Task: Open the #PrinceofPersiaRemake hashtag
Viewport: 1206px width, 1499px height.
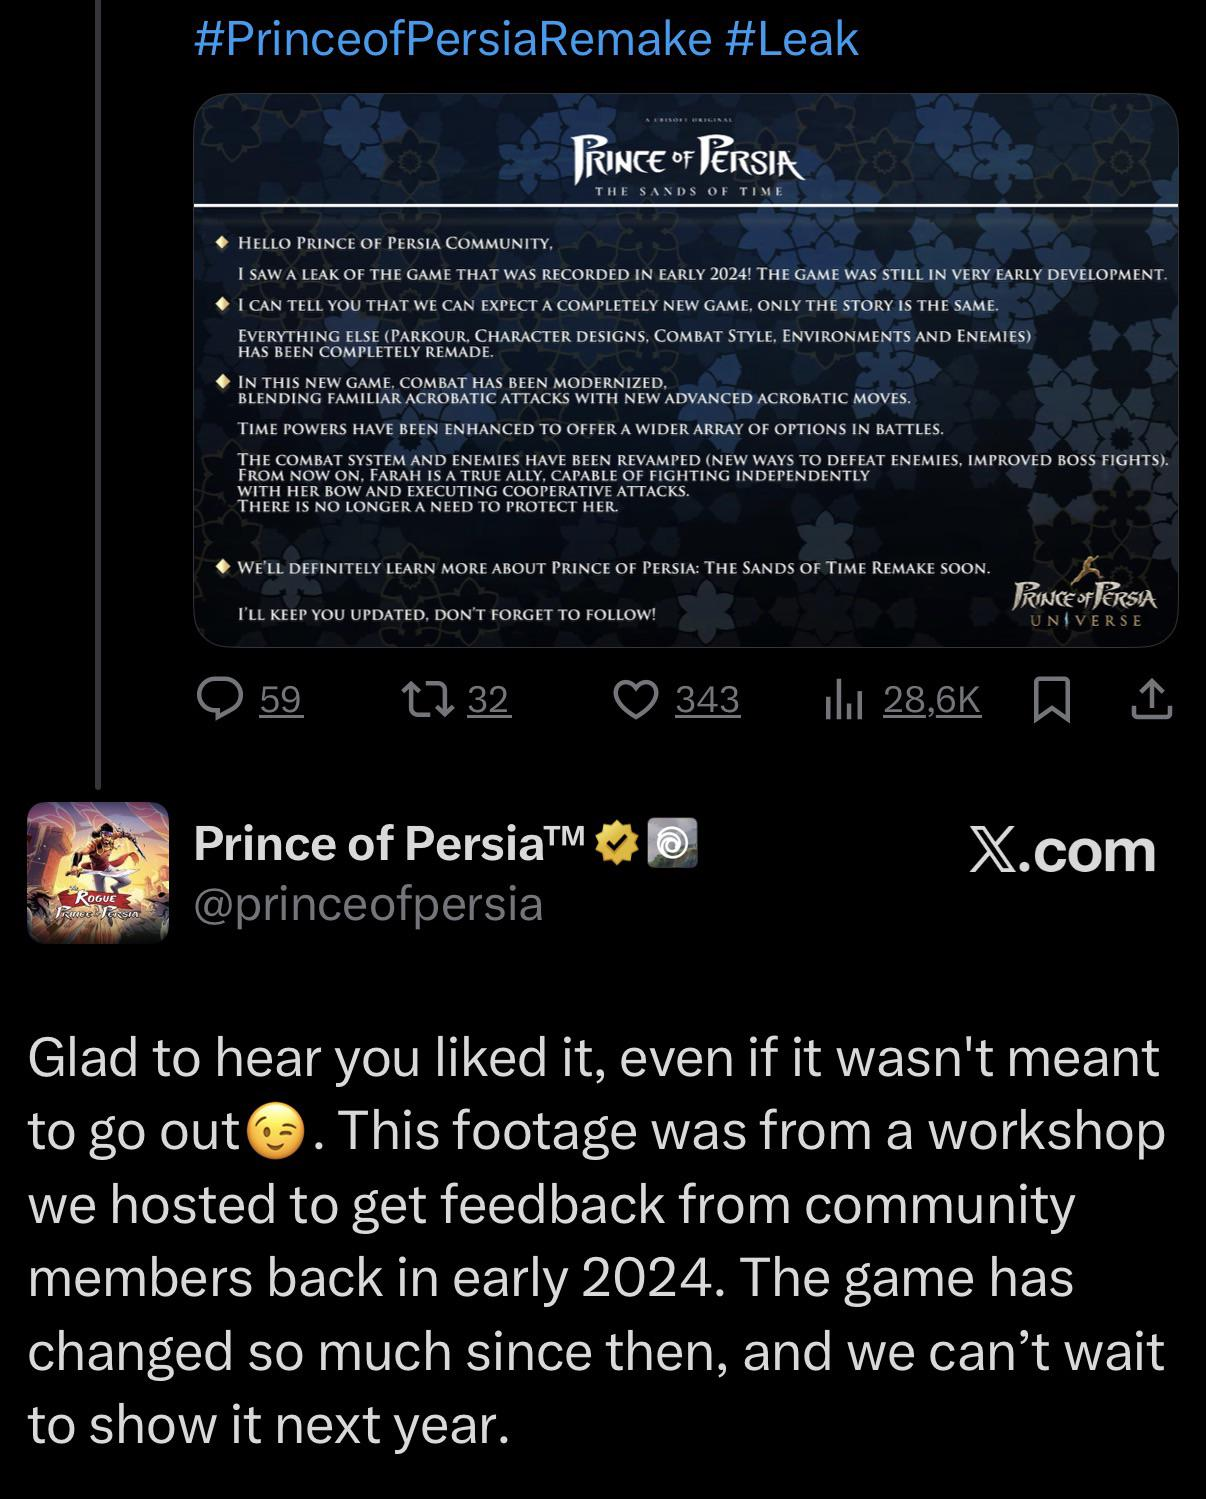Action: 452,39
